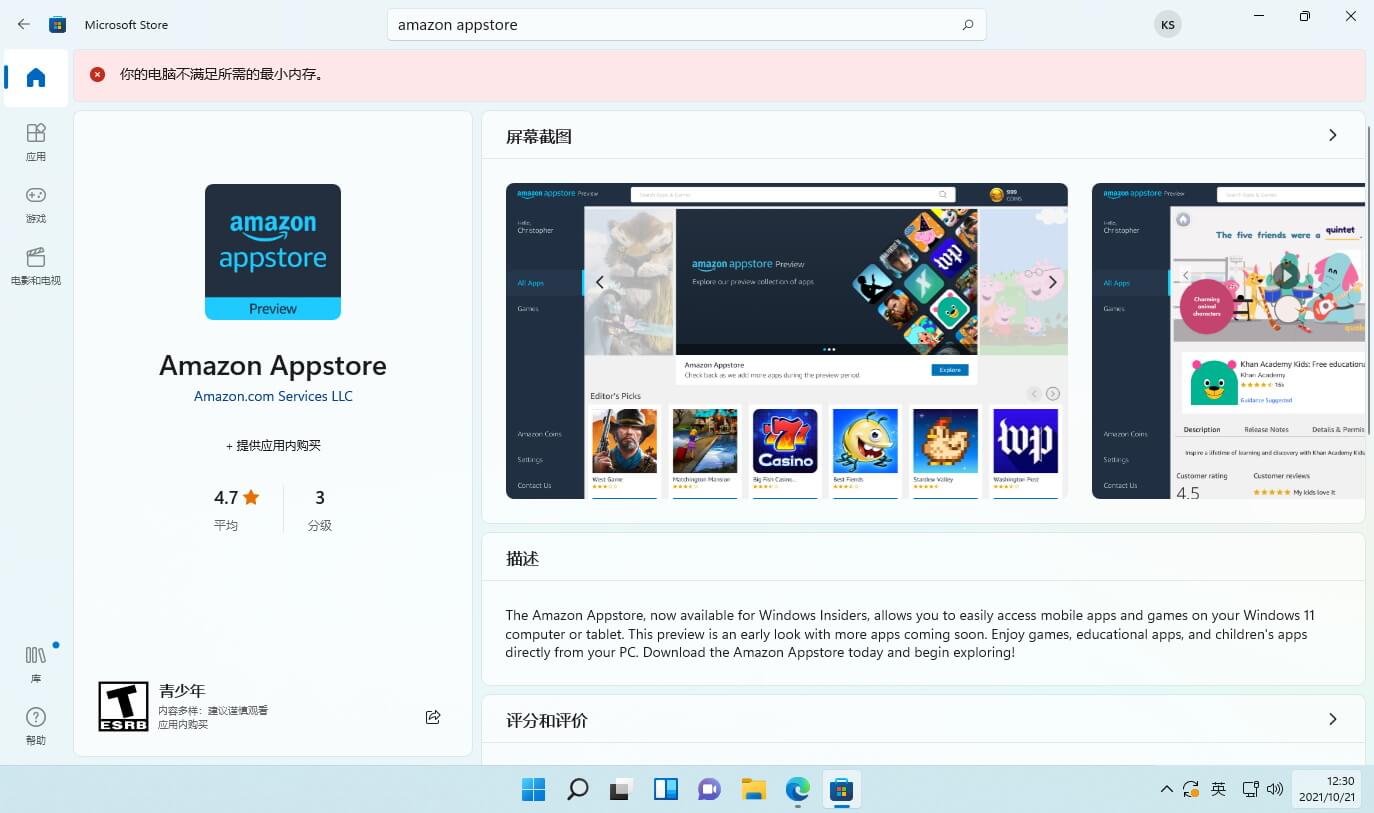Open the 帮助 (Help) section
1374x813 pixels.
click(35, 726)
